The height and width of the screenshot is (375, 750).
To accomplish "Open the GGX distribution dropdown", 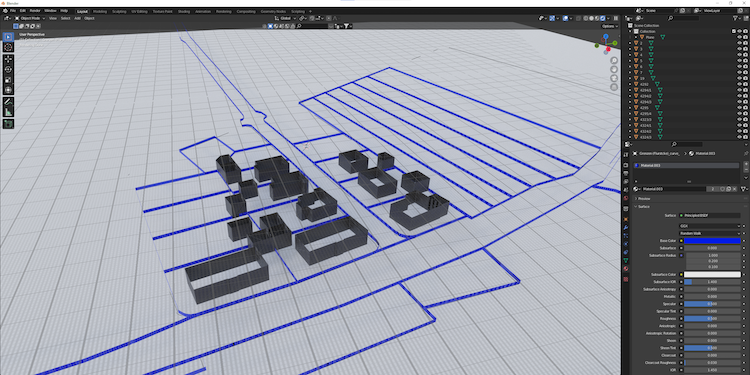I will pos(710,226).
